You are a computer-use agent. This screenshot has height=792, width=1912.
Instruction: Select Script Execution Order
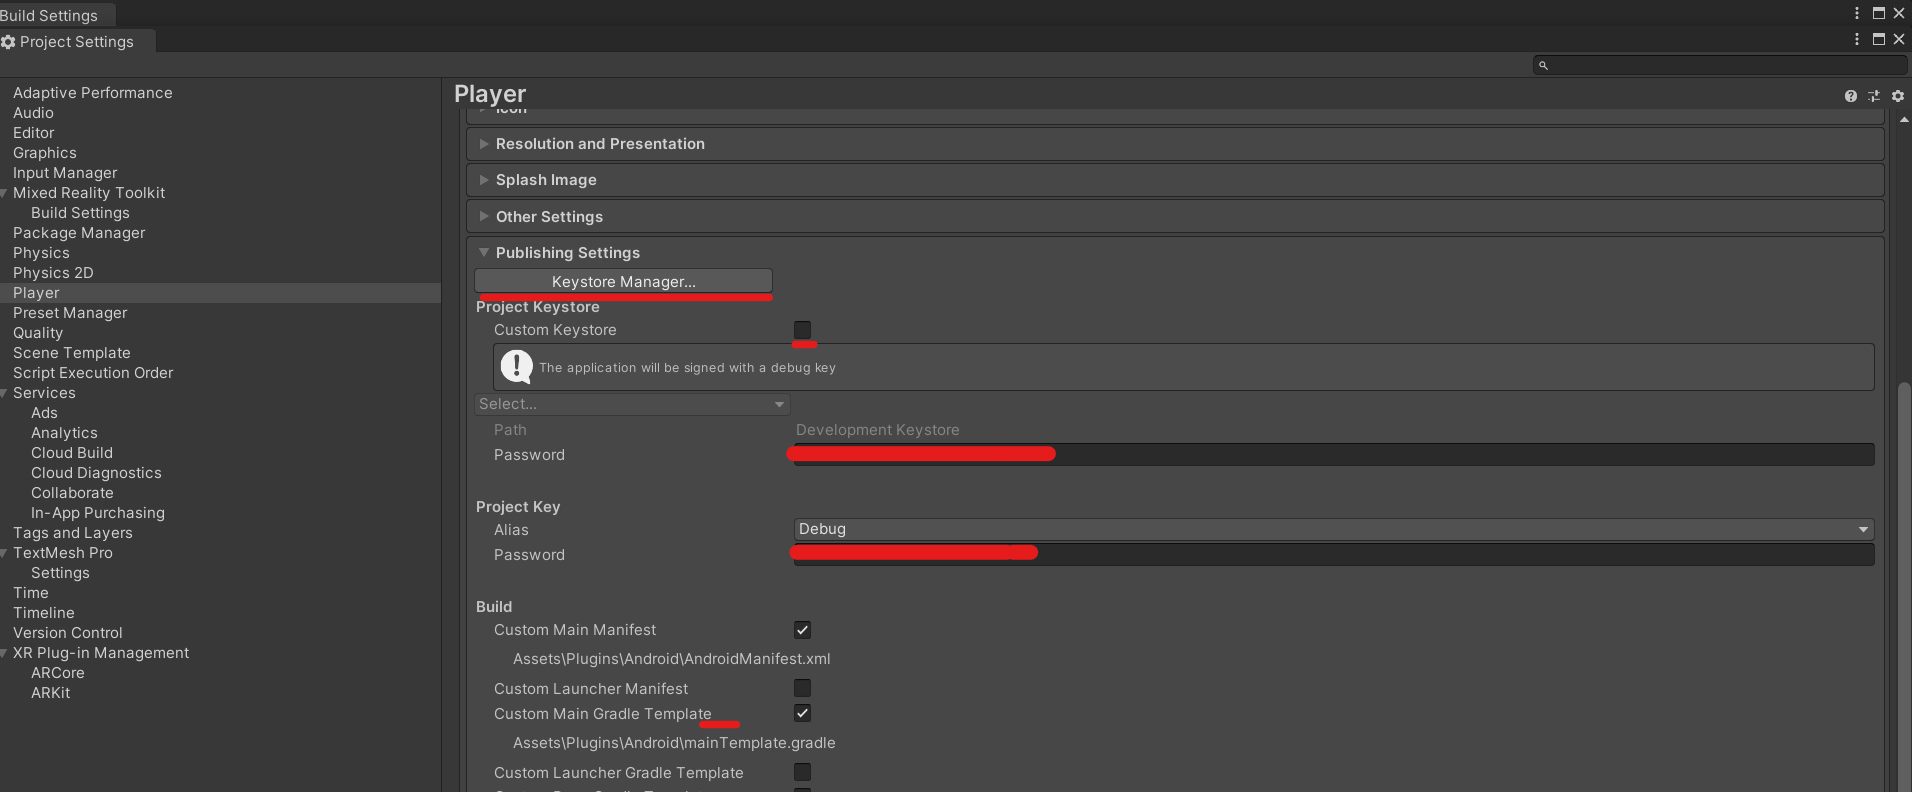click(x=93, y=373)
